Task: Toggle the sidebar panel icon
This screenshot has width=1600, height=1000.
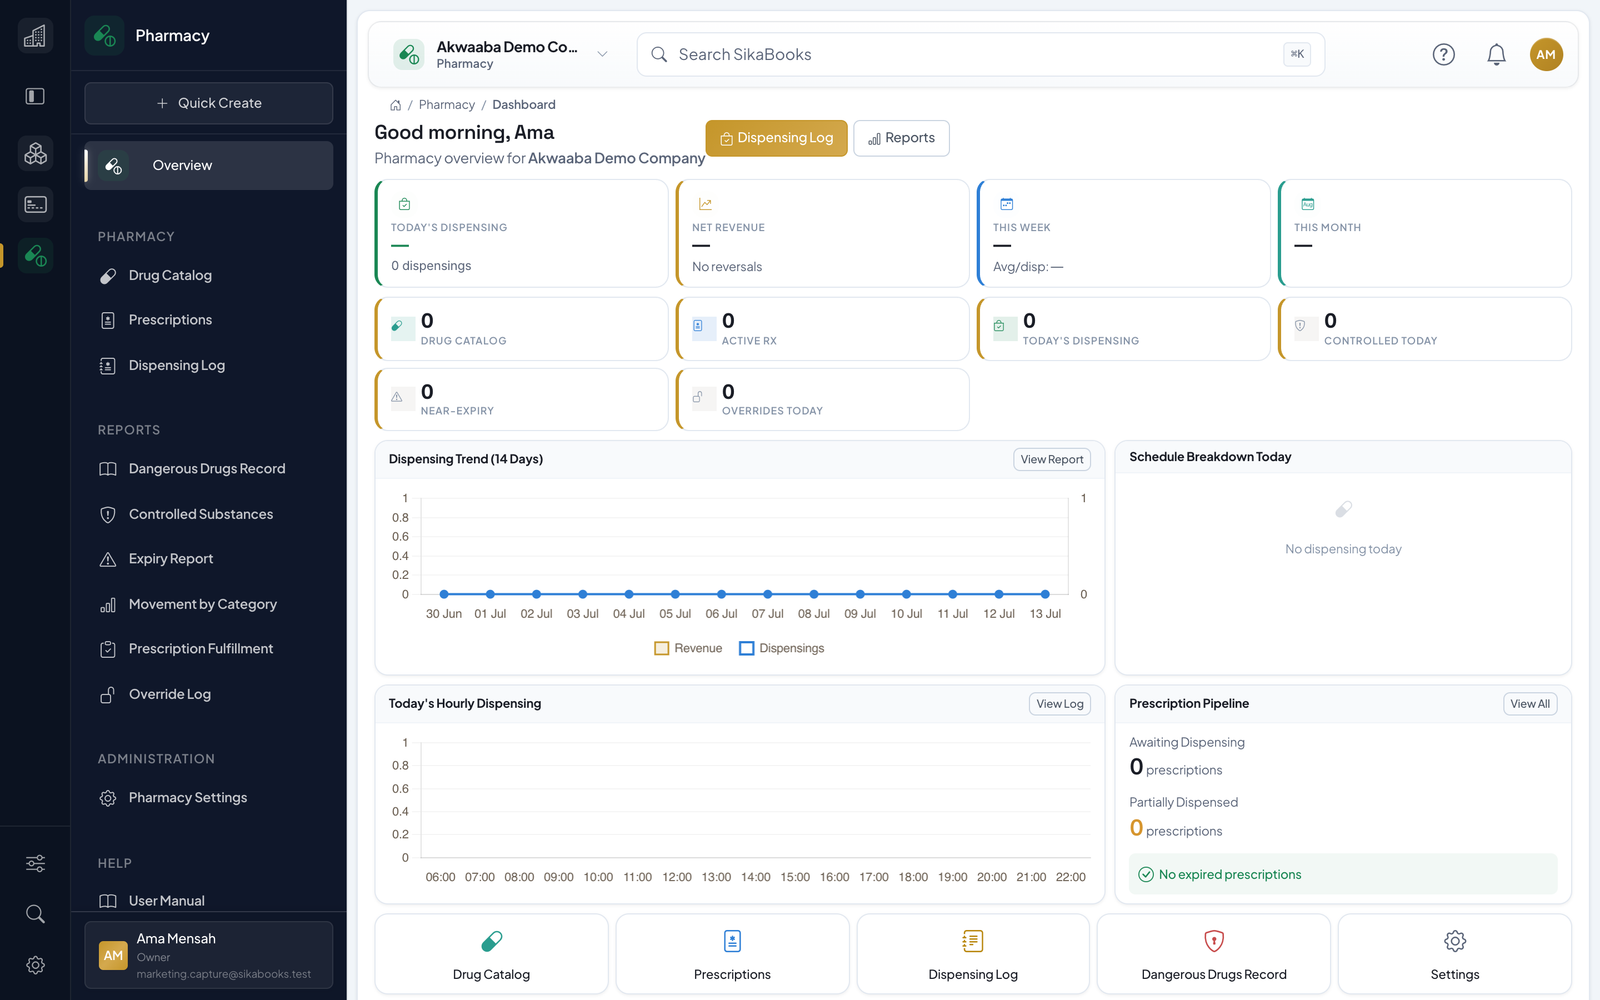Action: click(35, 96)
